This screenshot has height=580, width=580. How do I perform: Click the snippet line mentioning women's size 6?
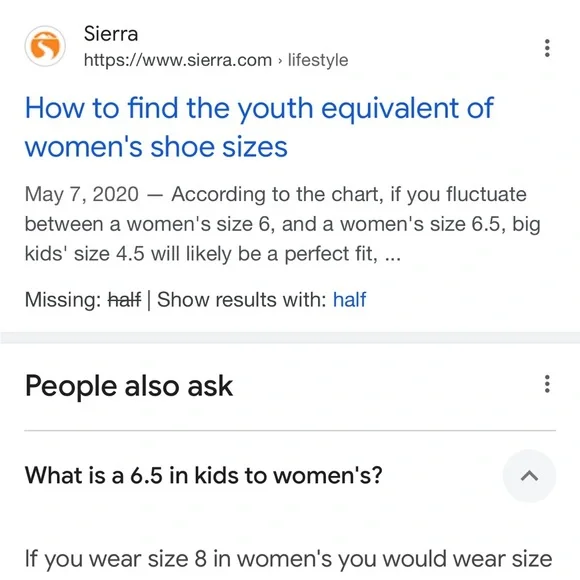[x=283, y=225]
